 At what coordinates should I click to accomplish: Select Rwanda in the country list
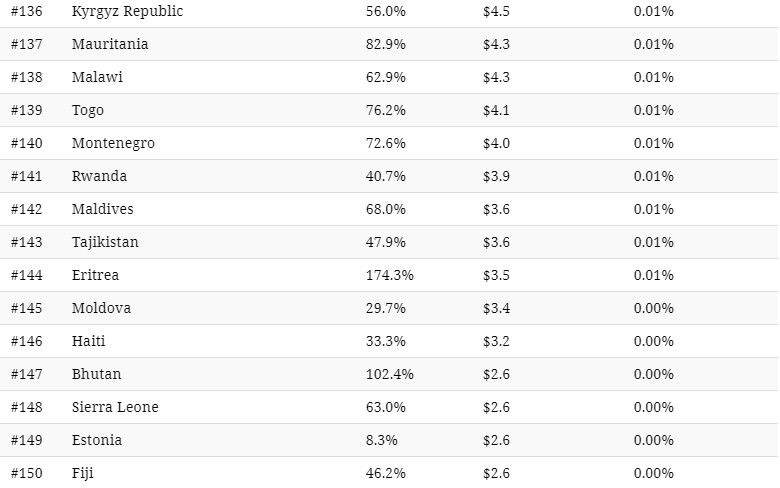[99, 176]
